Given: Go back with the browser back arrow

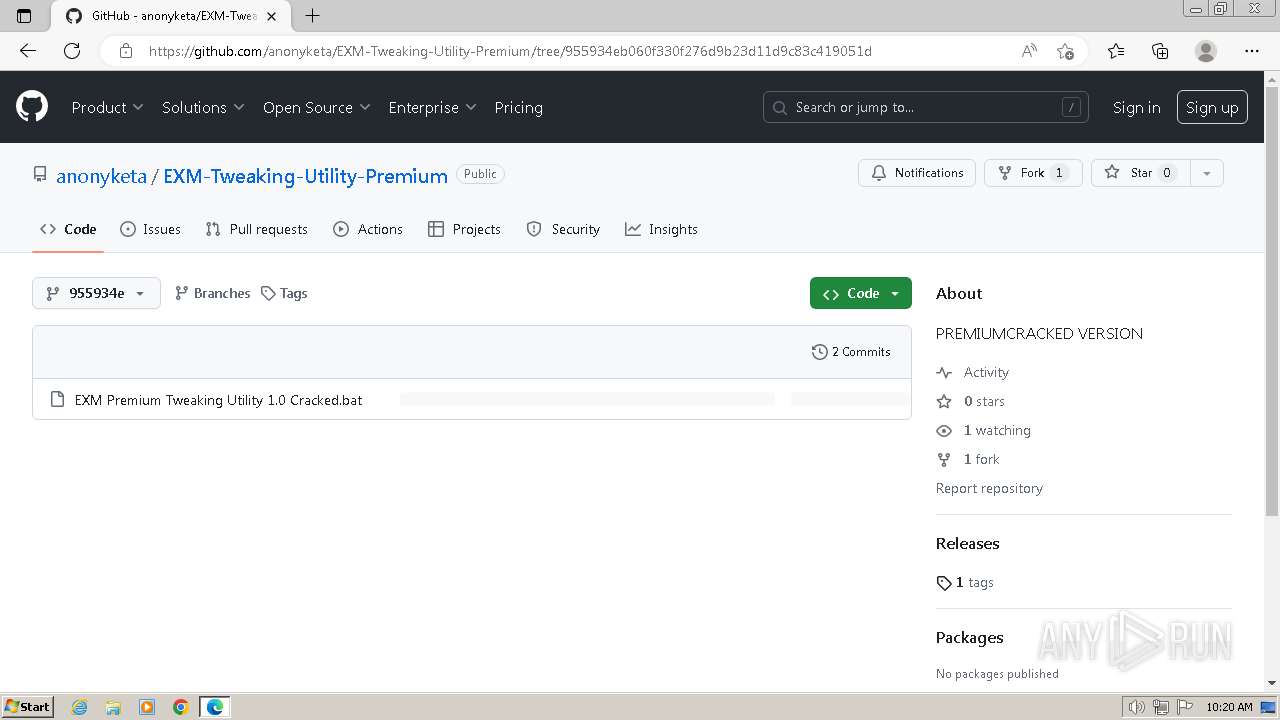Looking at the screenshot, I should pyautogui.click(x=28, y=51).
